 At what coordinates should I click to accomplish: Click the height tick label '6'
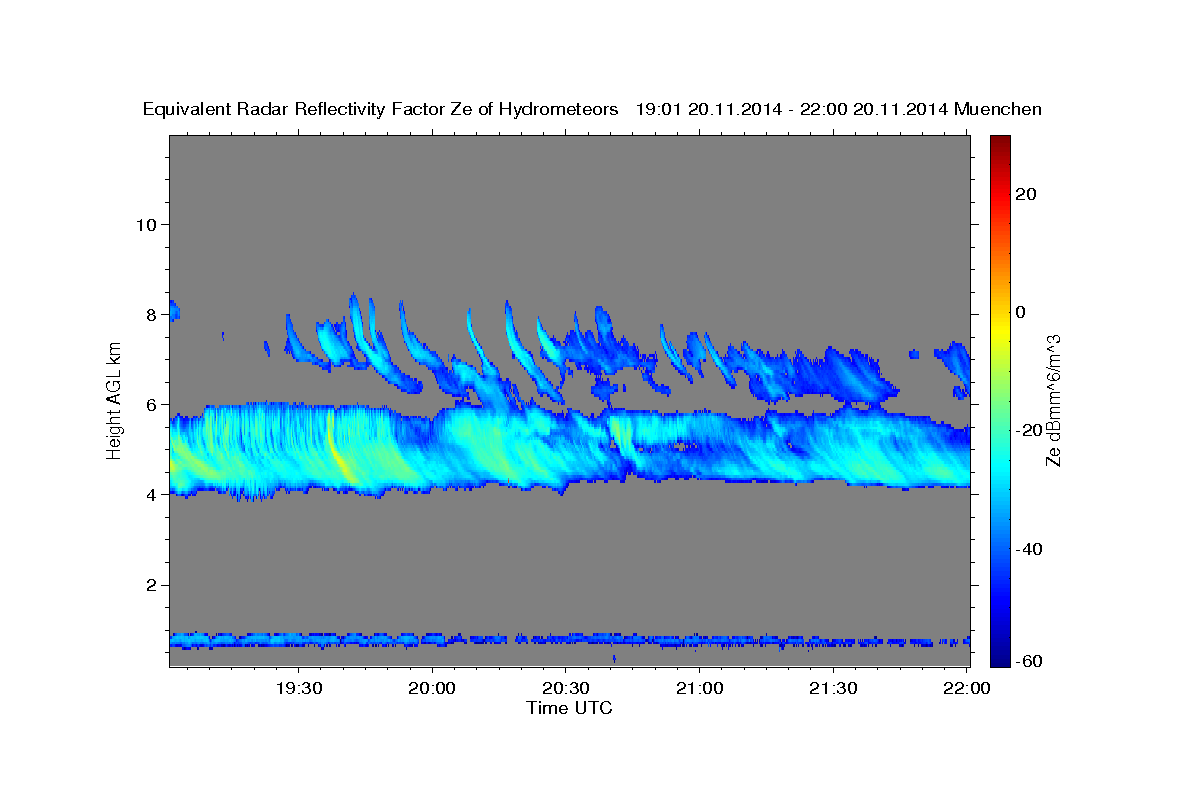[x=151, y=404]
